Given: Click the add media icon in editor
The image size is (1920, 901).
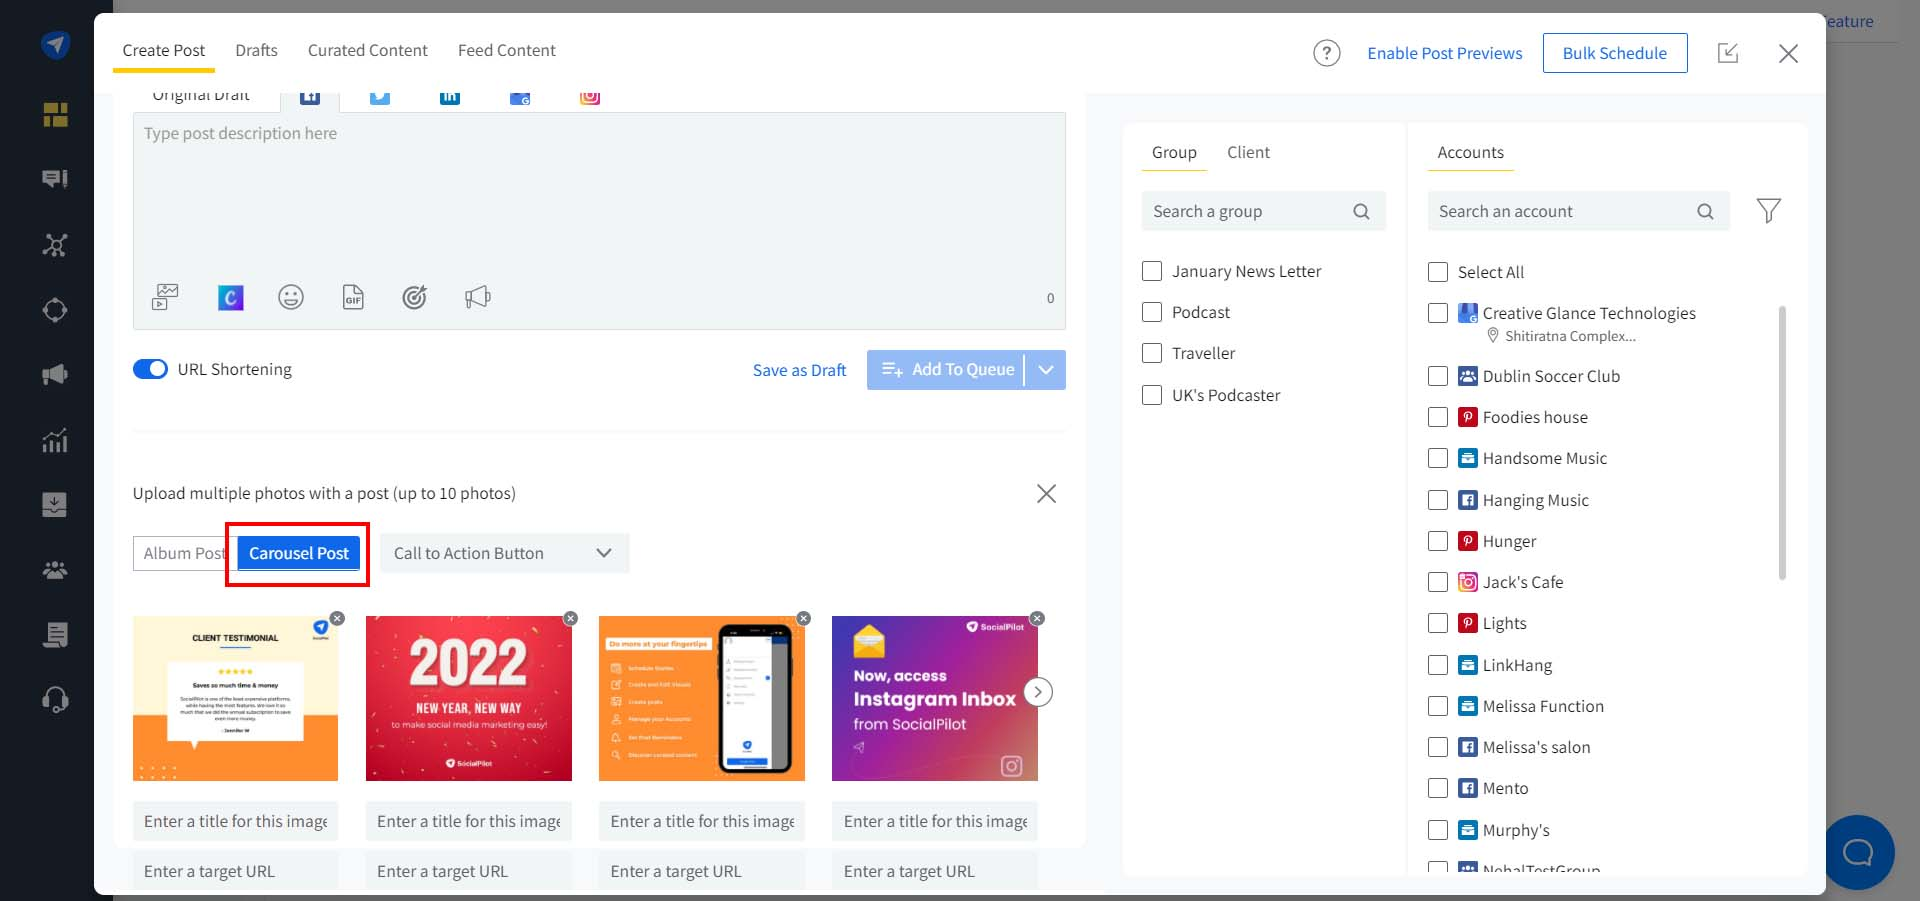Looking at the screenshot, I should (x=165, y=297).
